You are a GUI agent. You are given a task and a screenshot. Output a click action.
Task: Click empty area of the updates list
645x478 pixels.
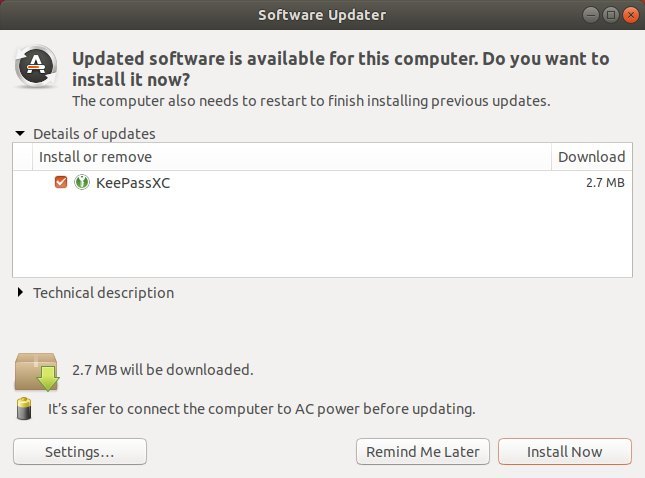pos(322,234)
